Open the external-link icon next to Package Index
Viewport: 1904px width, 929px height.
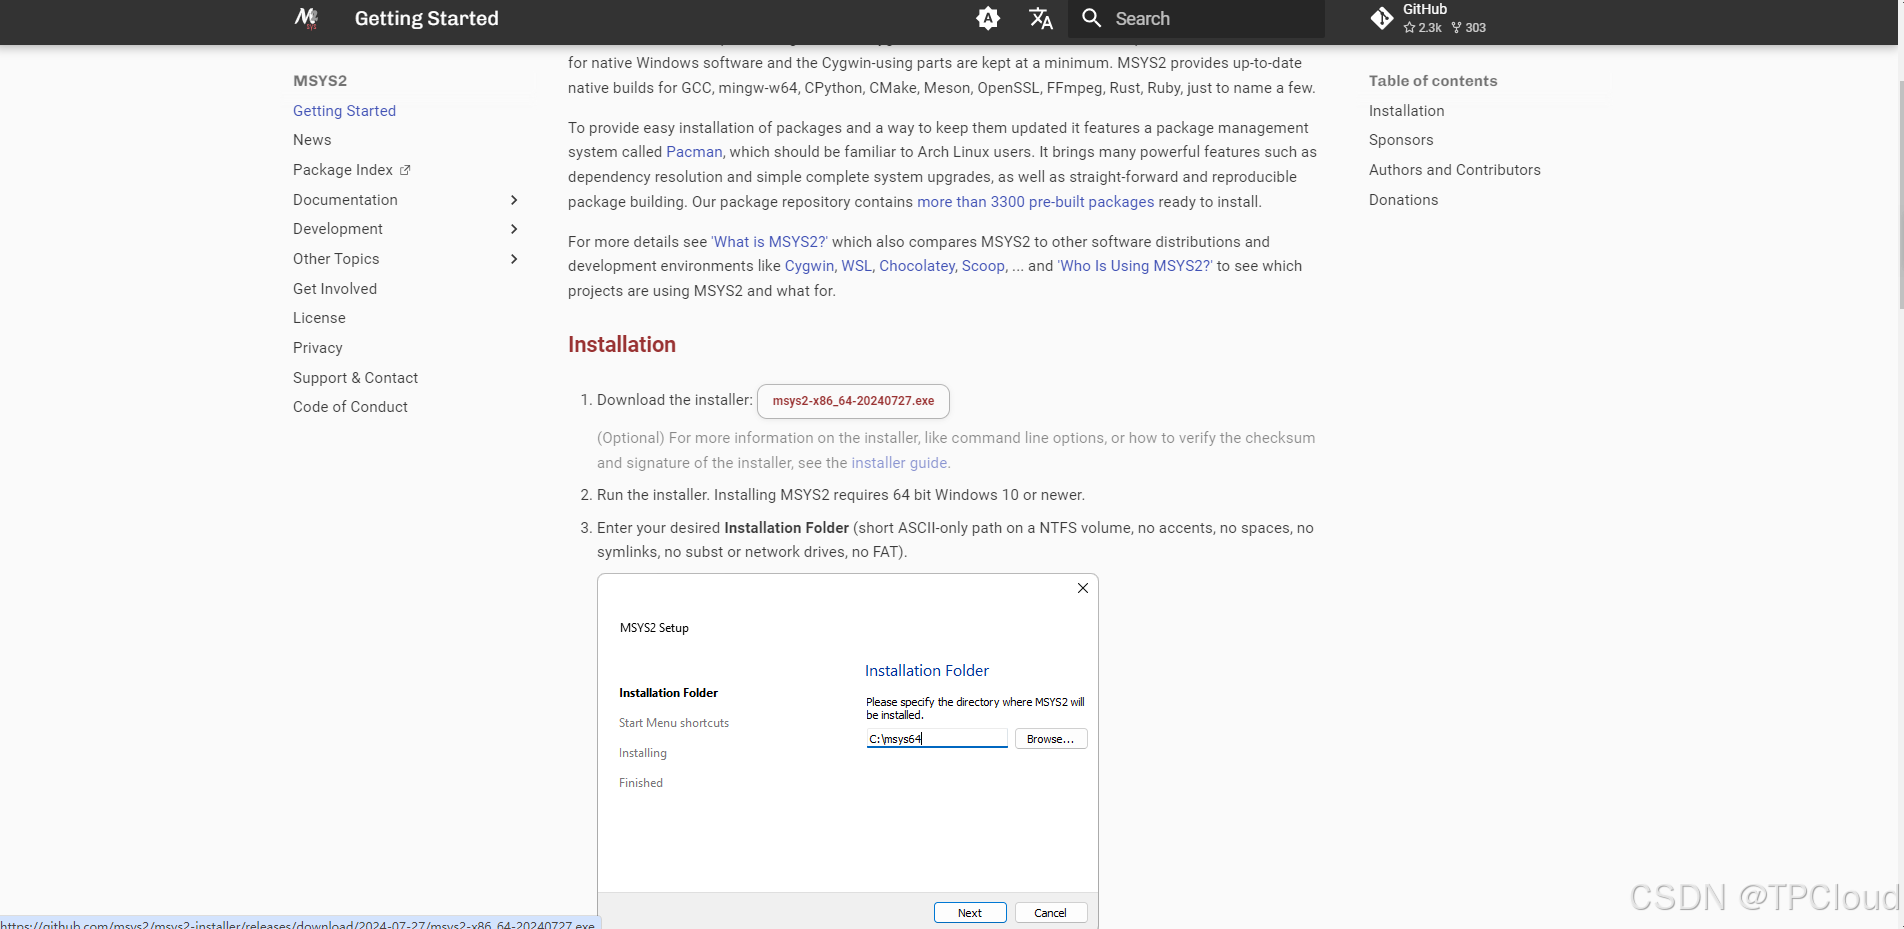click(405, 170)
